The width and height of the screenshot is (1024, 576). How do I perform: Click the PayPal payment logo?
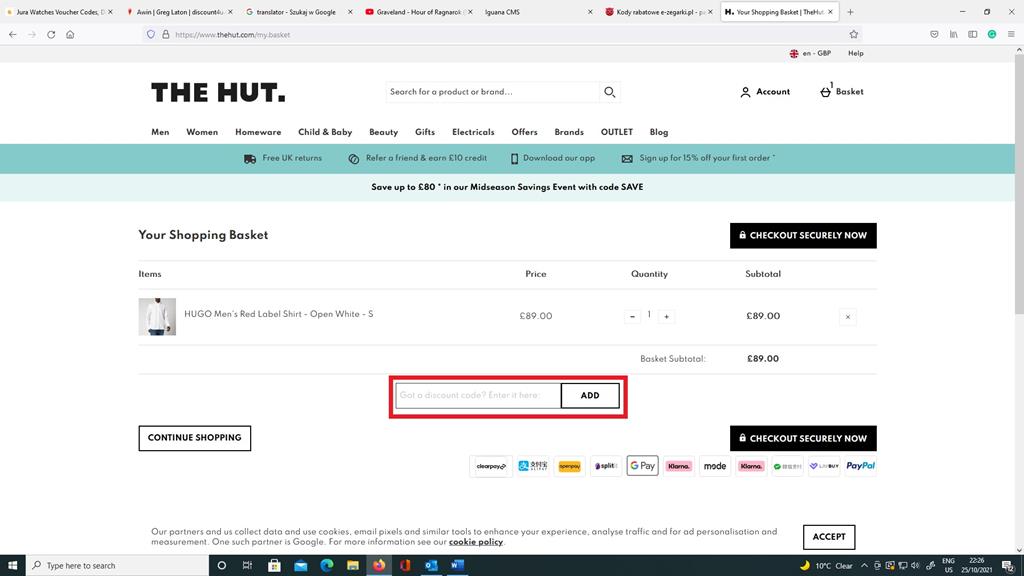point(860,466)
